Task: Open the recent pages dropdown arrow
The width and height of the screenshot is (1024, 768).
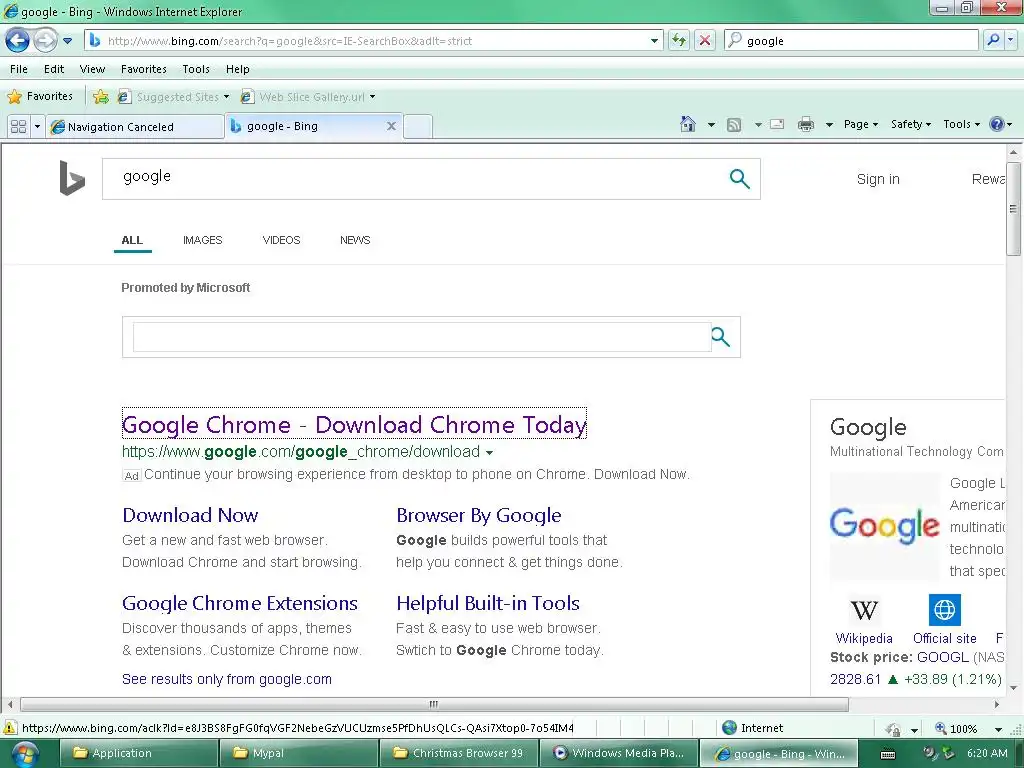Action: coord(67,40)
